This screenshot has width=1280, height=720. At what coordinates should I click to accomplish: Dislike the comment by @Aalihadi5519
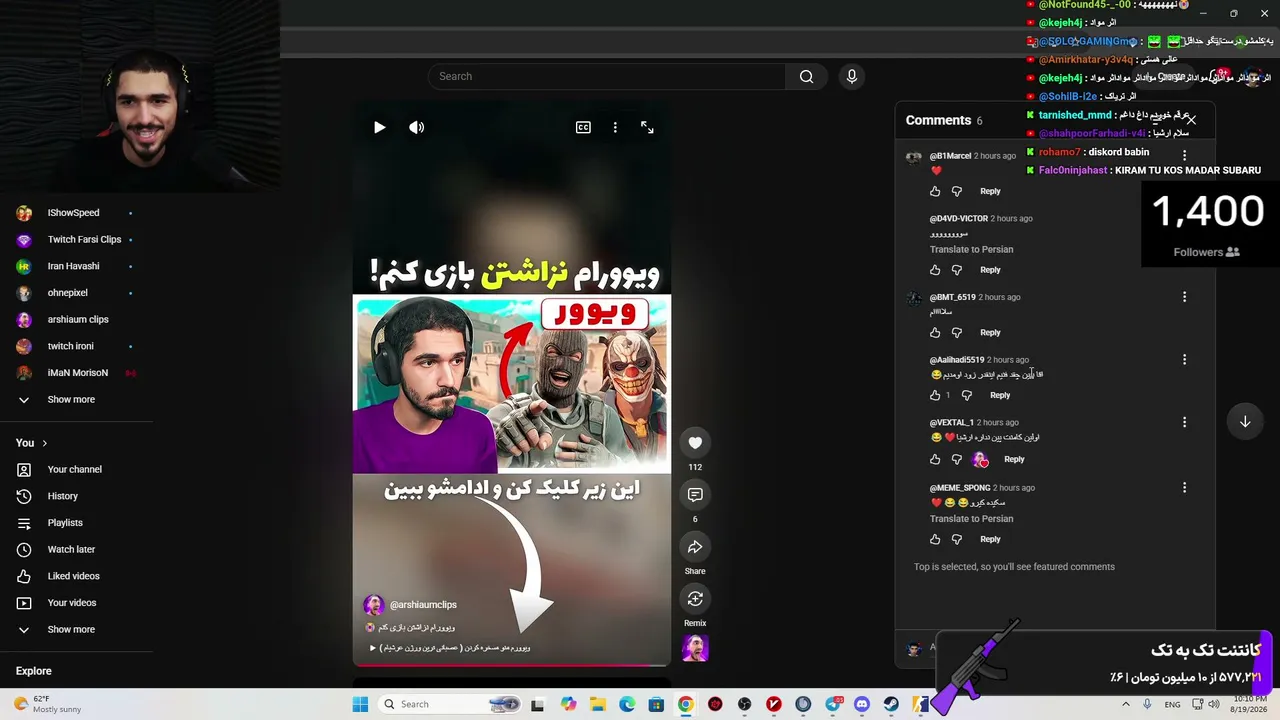point(966,395)
